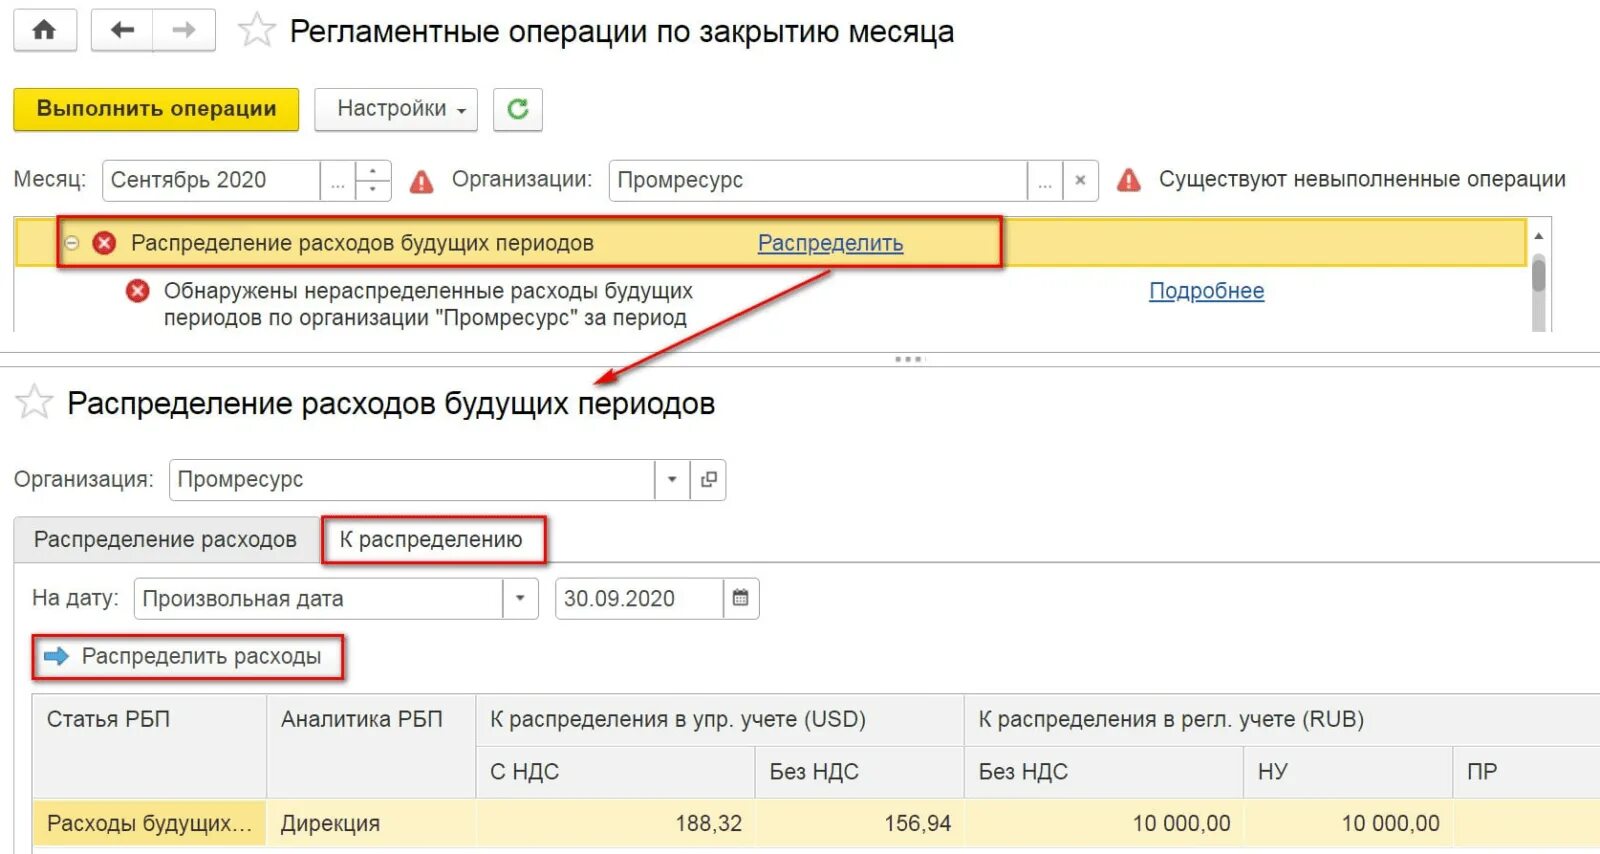Click the Распределить link
The height and width of the screenshot is (854, 1600).
click(x=830, y=243)
